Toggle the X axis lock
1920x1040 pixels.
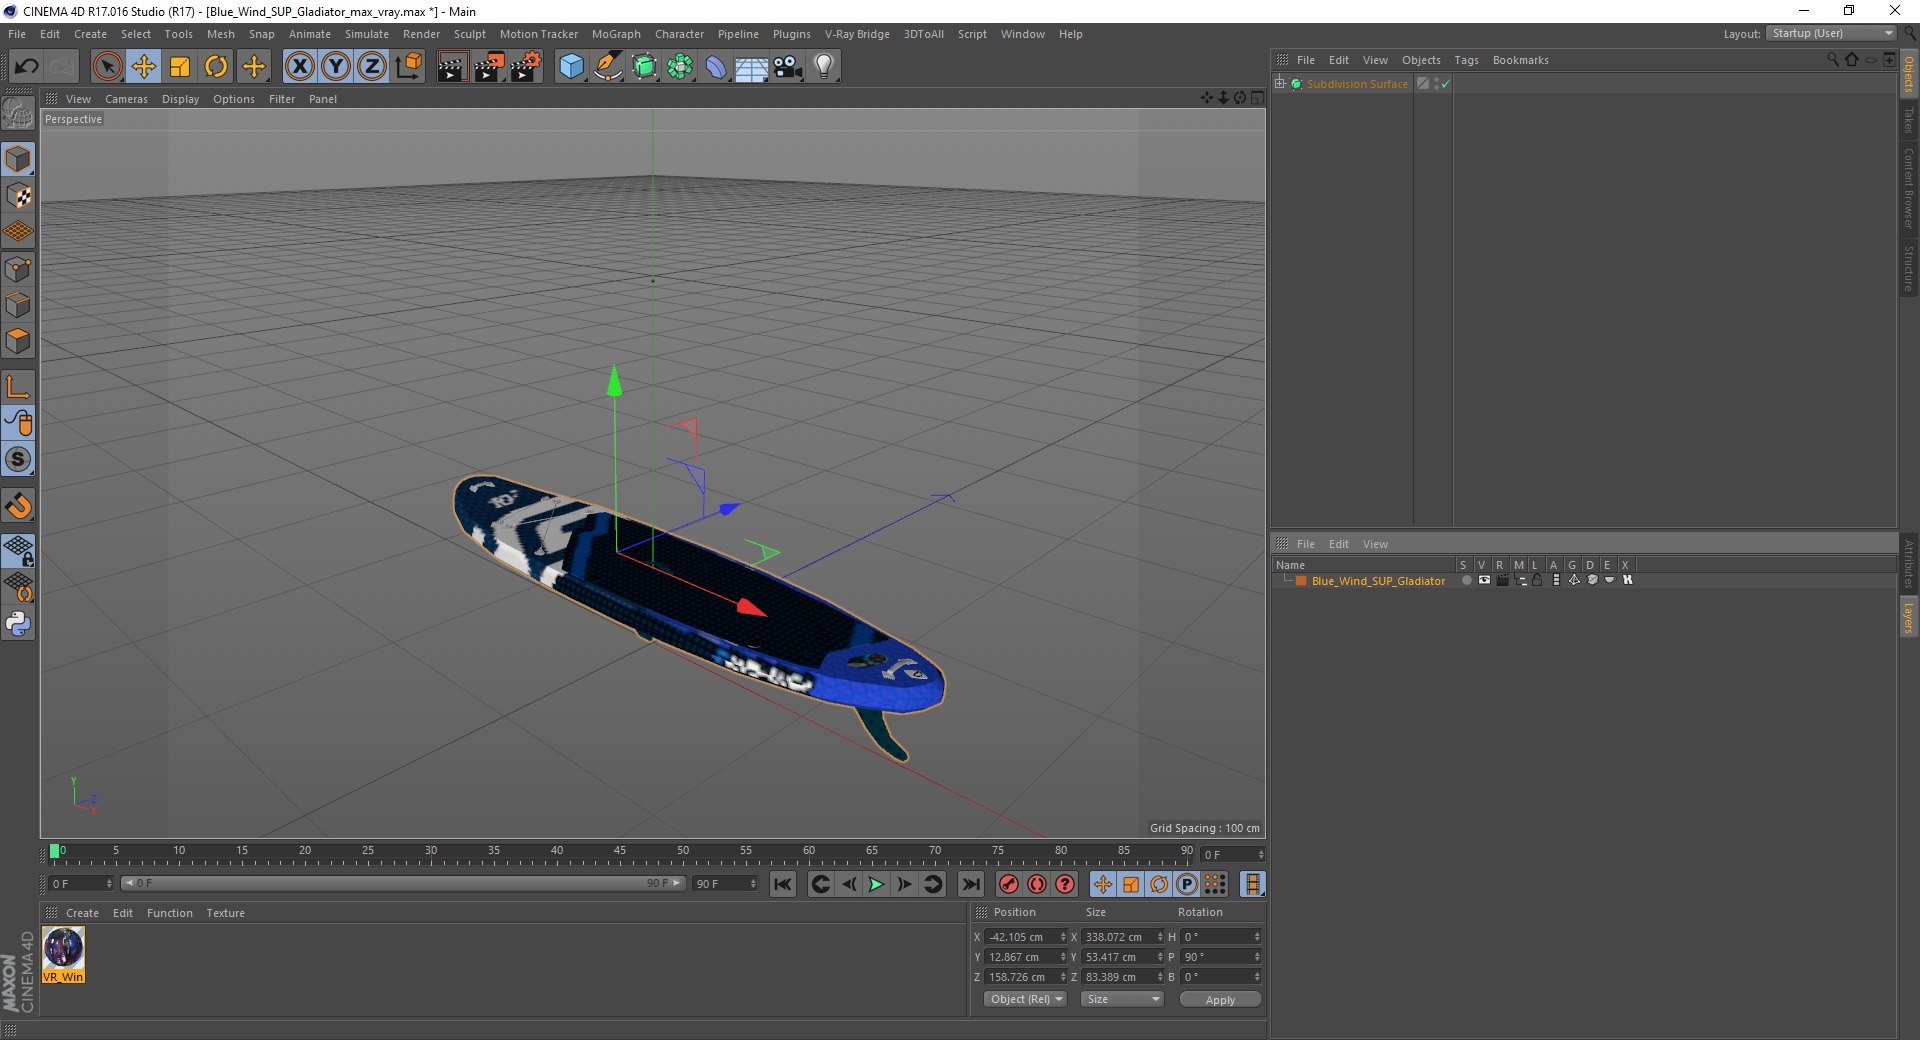[299, 67]
